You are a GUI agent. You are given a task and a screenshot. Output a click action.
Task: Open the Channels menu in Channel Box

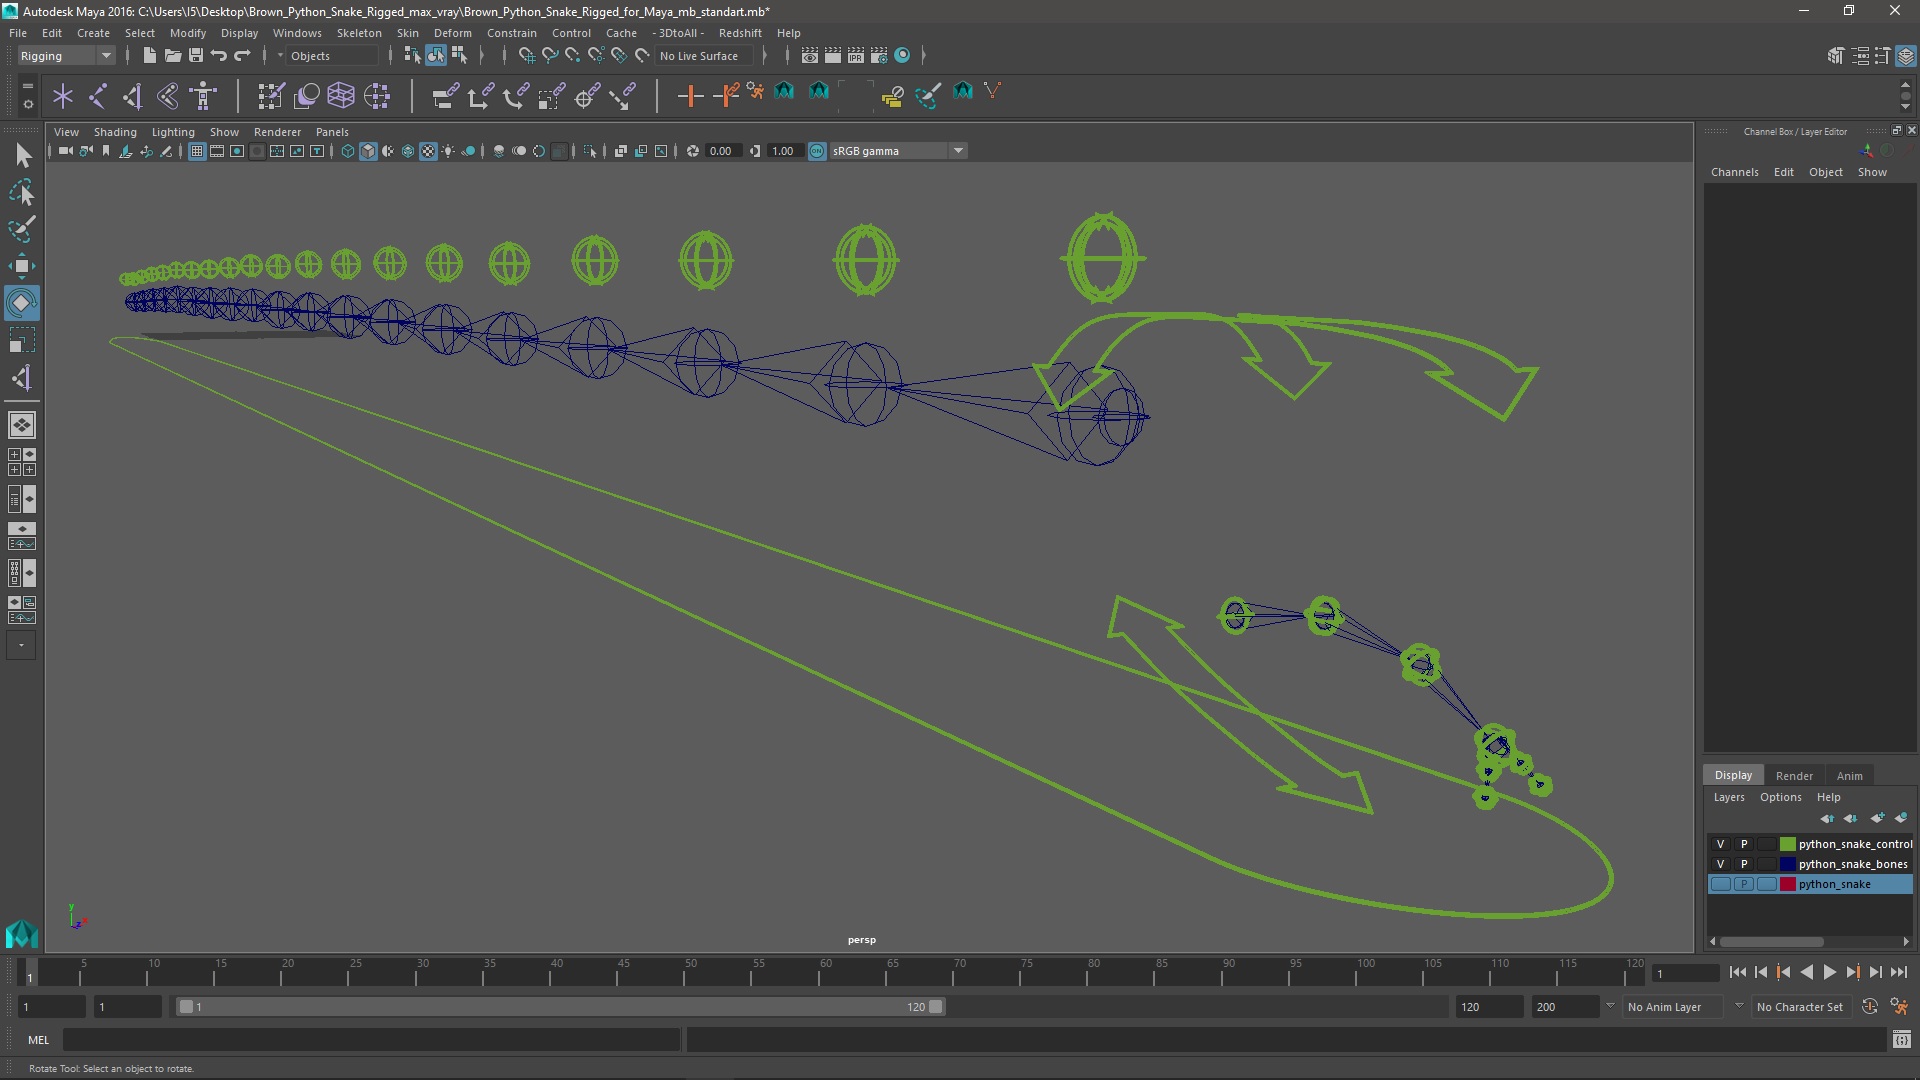click(1734, 172)
